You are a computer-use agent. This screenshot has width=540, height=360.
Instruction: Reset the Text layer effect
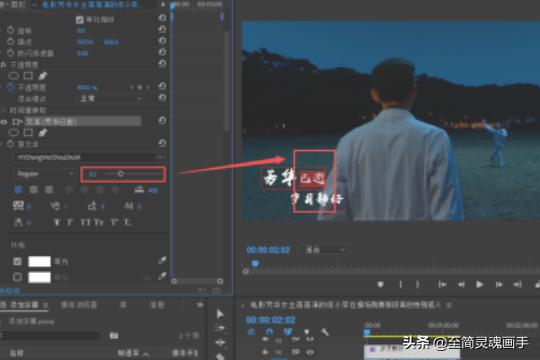click(x=162, y=120)
